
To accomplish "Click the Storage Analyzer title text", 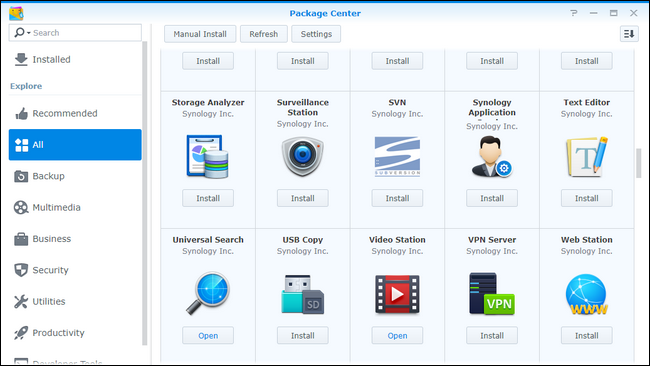I will (x=208, y=102).
